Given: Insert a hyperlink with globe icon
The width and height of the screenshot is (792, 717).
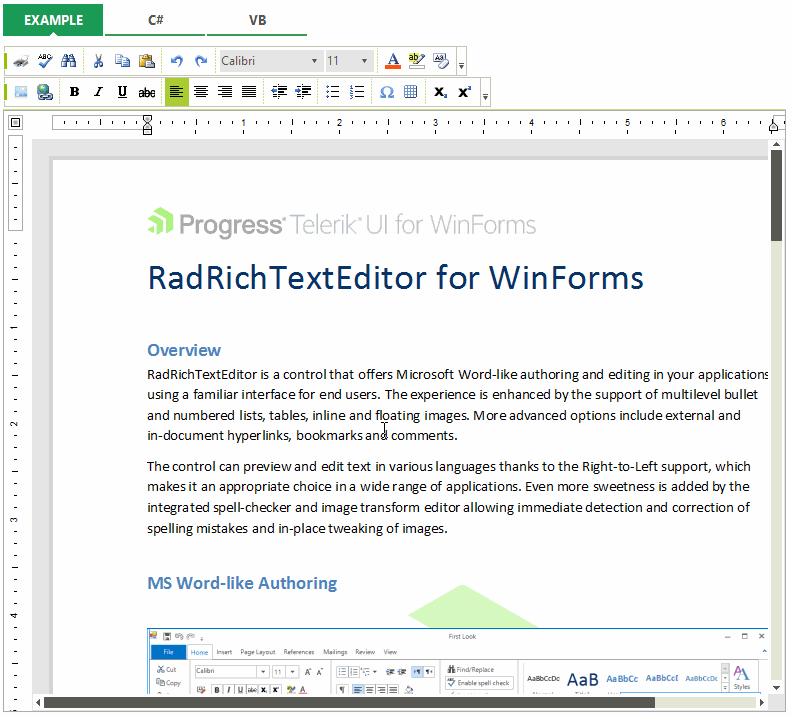Looking at the screenshot, I should coord(45,92).
